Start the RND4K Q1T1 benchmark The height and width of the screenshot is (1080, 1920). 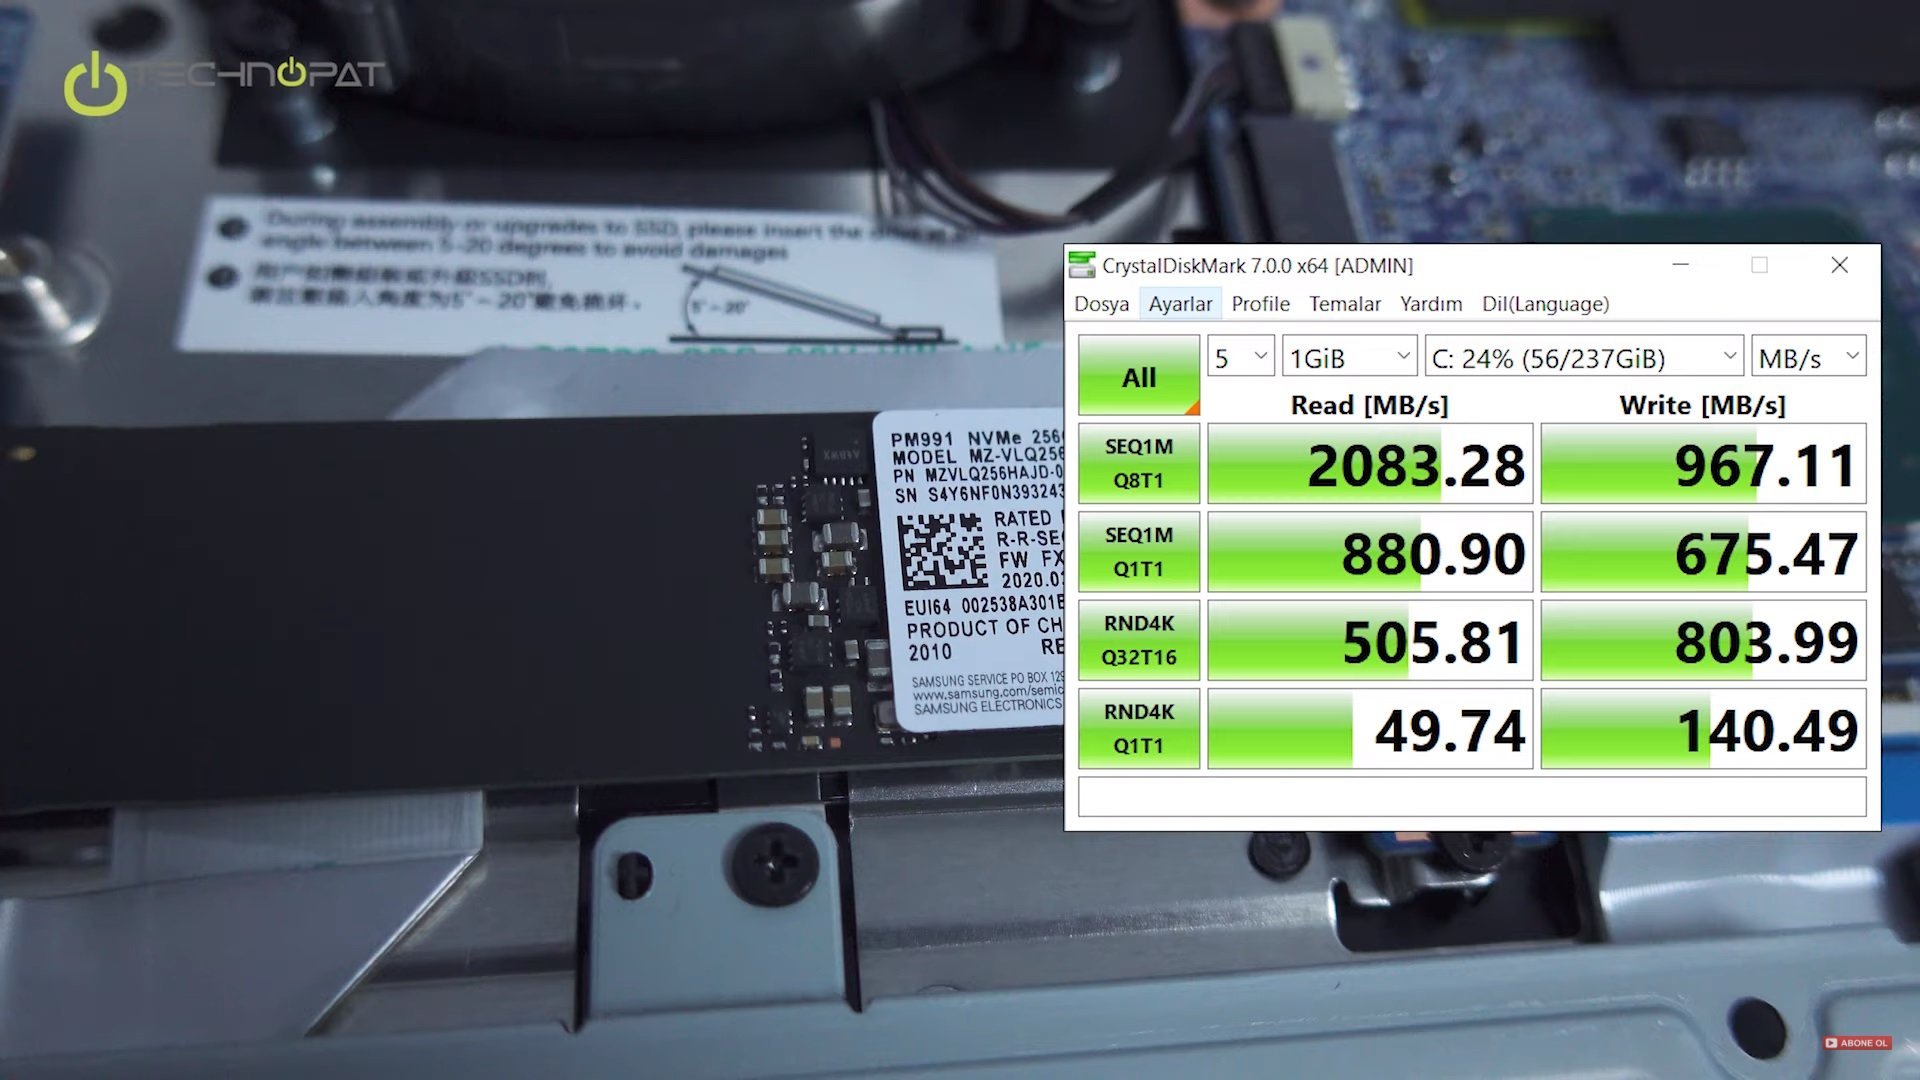click(1138, 728)
